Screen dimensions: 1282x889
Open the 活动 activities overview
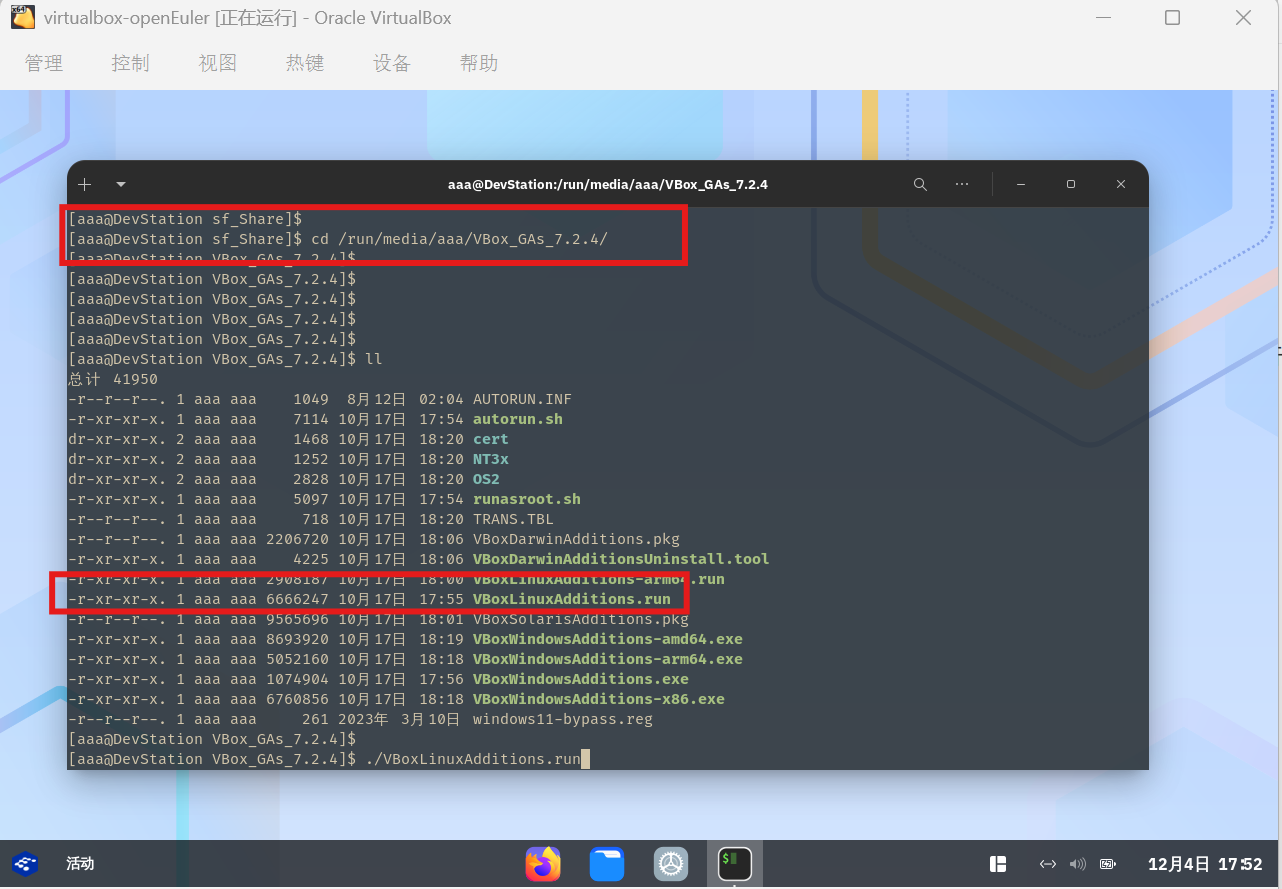click(x=80, y=864)
